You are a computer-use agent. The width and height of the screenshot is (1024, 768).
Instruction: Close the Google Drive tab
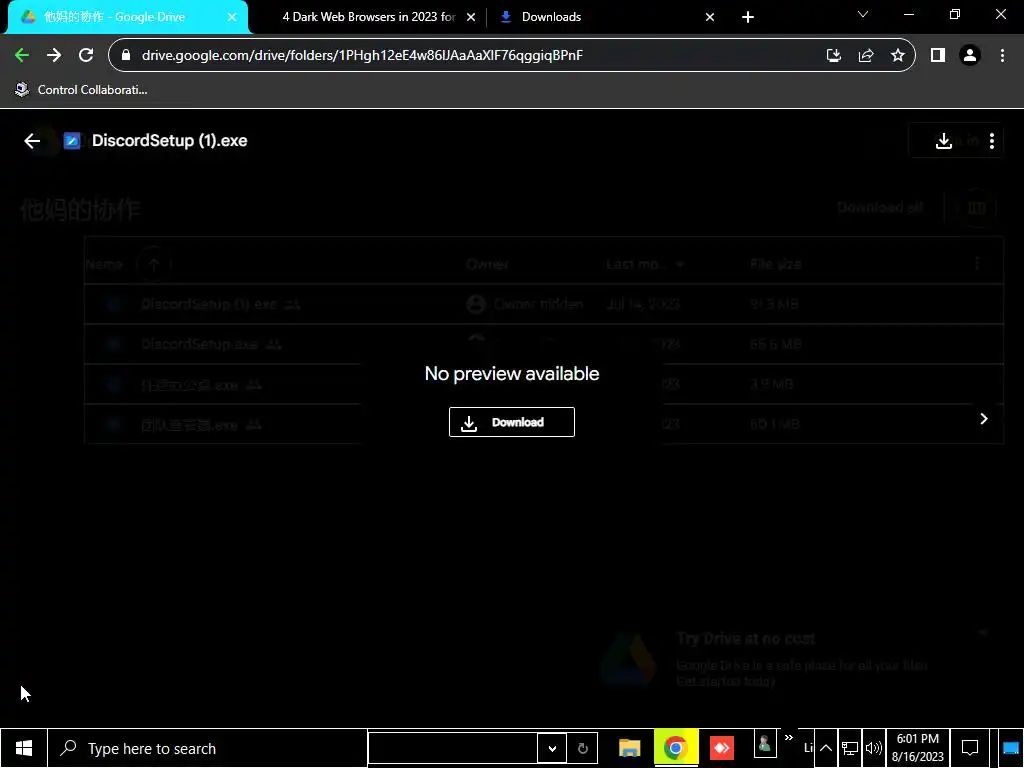[232, 17]
